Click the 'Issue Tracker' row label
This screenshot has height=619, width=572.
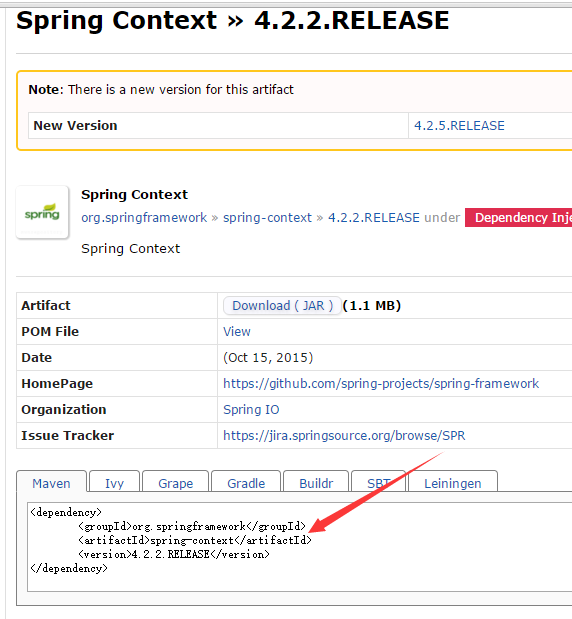(68, 436)
